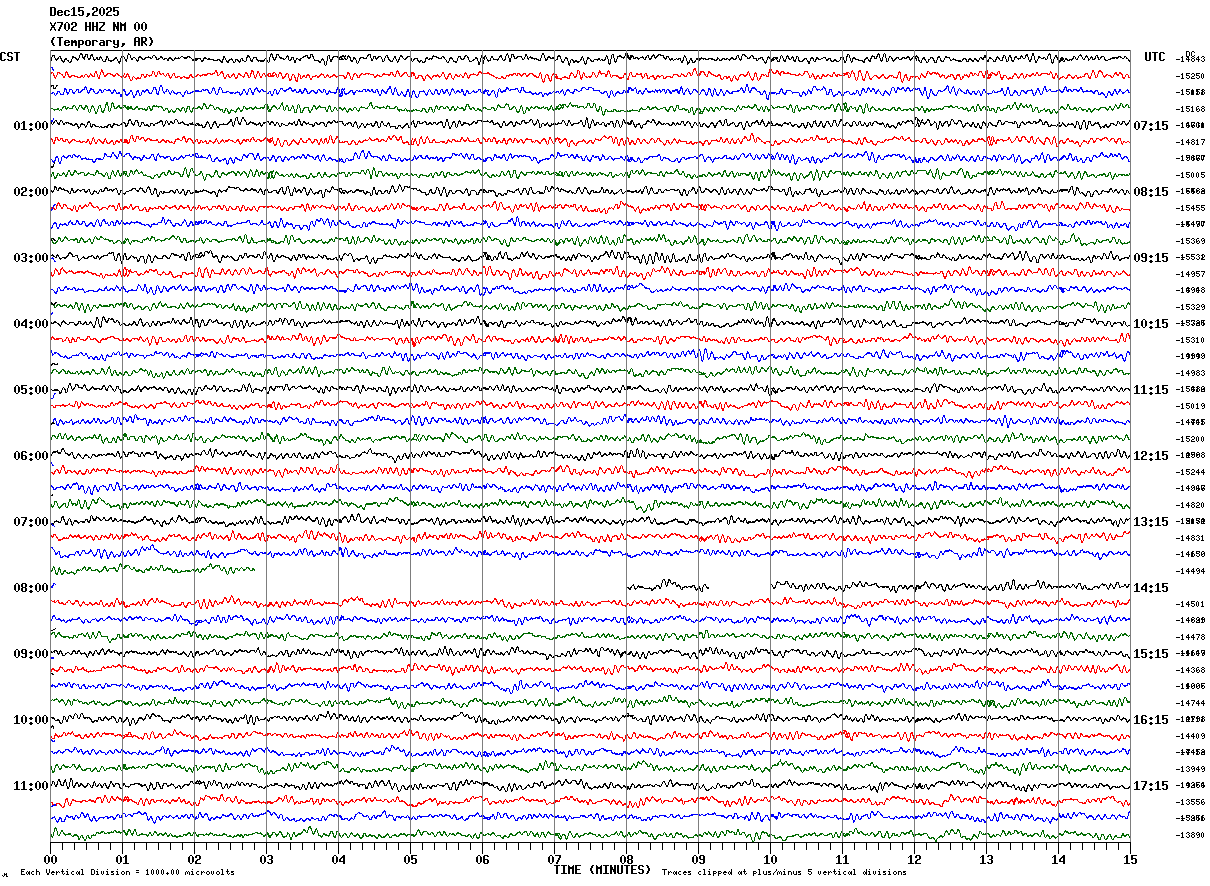Select minute tick 10 on the time axis
The width and height of the screenshot is (1210, 886).
click(x=770, y=859)
